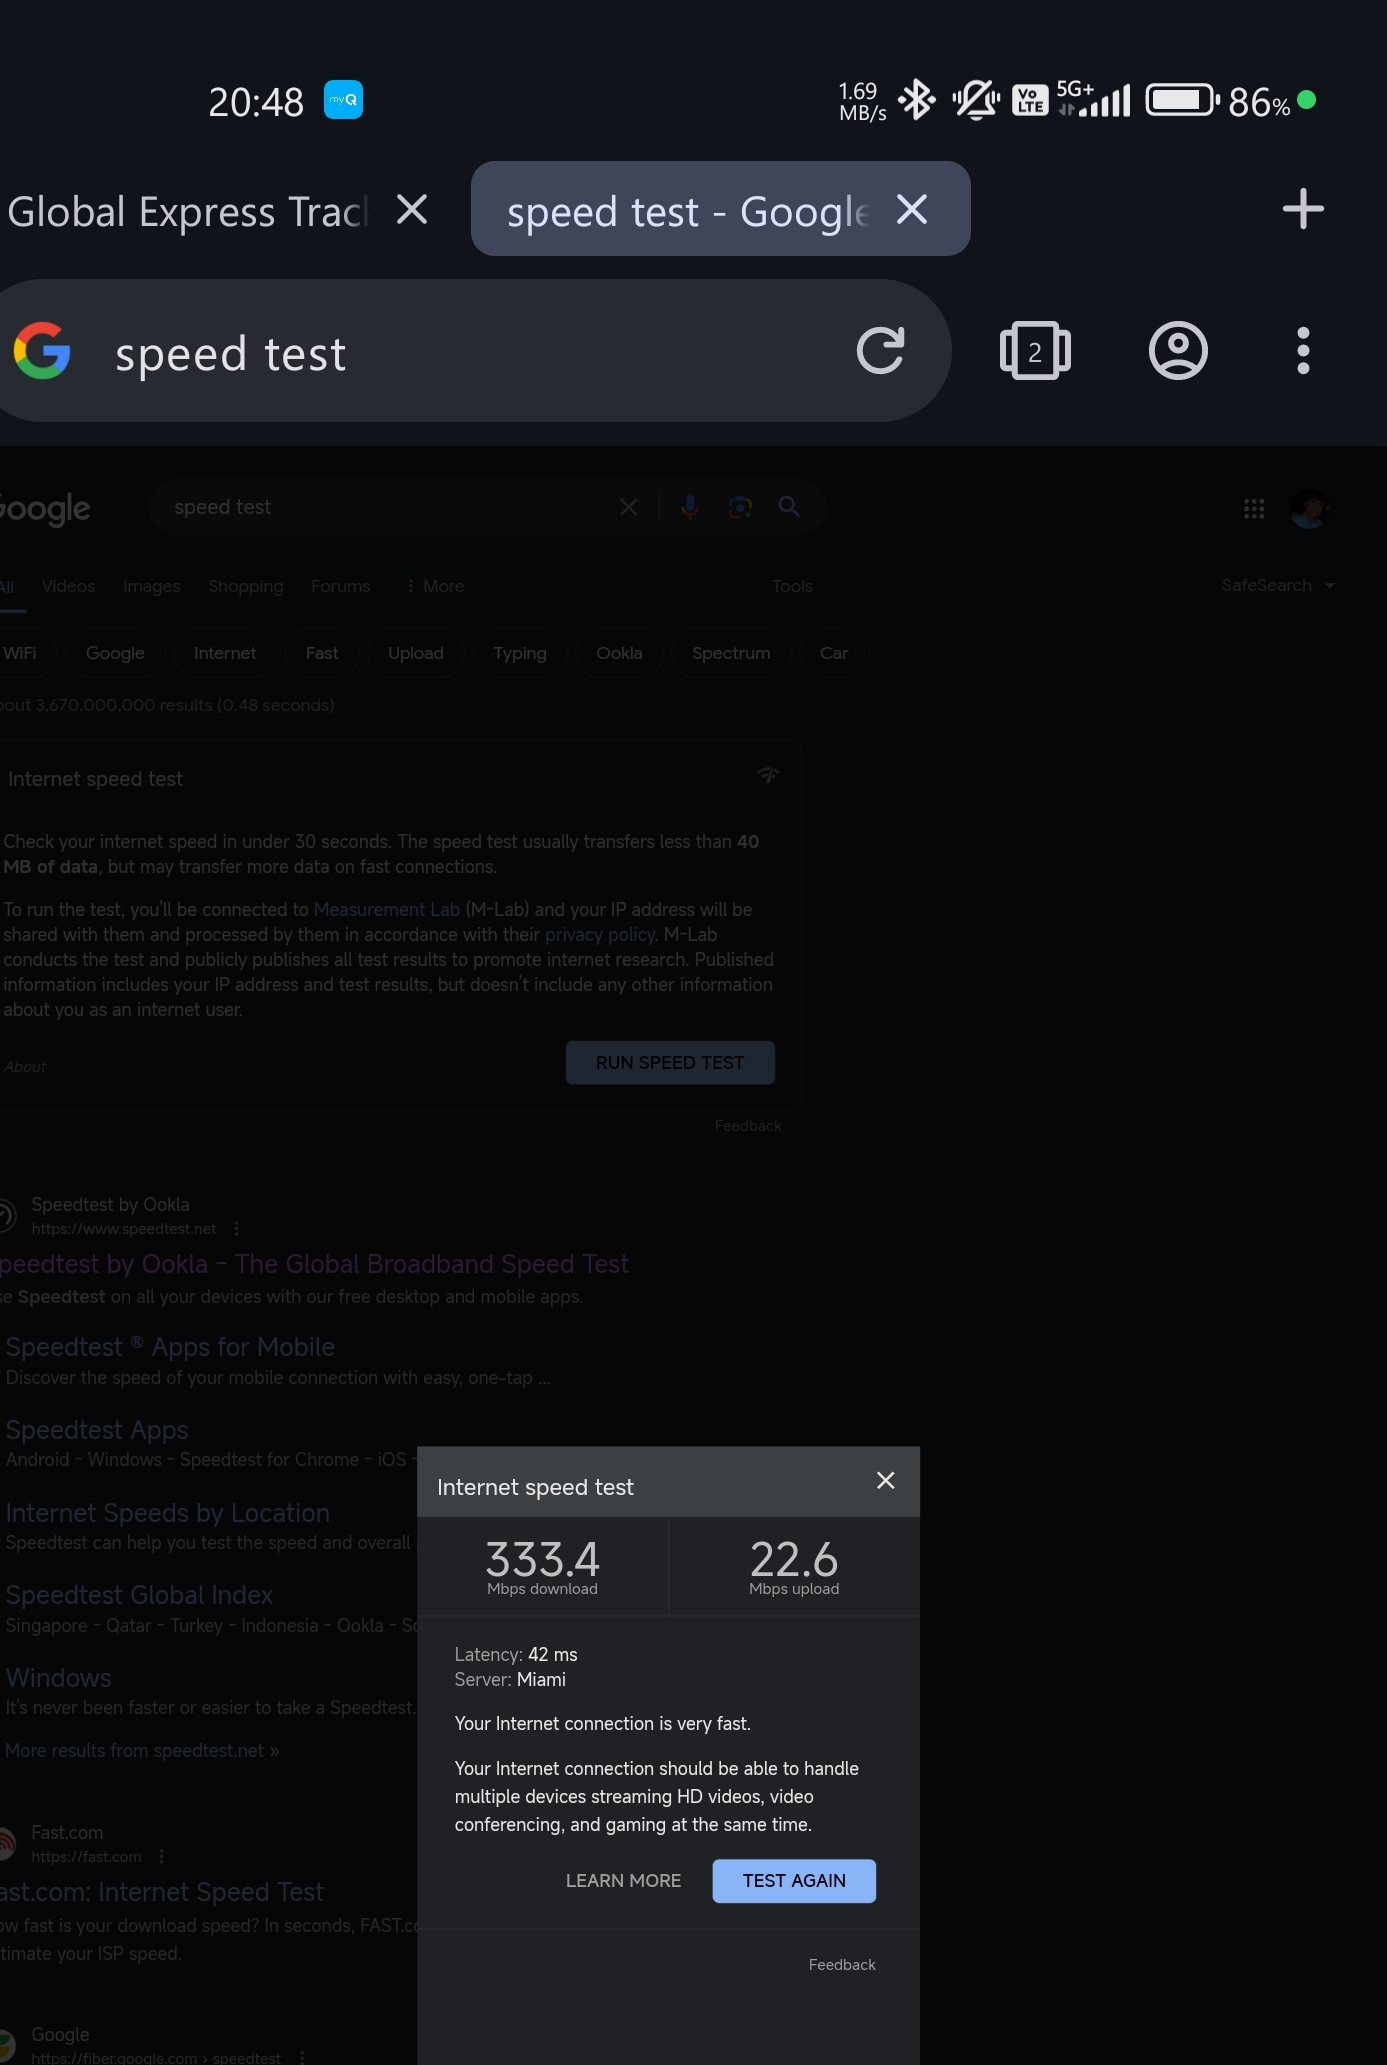Screen dimensions: 1387x2065
Task: Click the RUN SPEED TEST button
Action: pyautogui.click(x=670, y=1063)
